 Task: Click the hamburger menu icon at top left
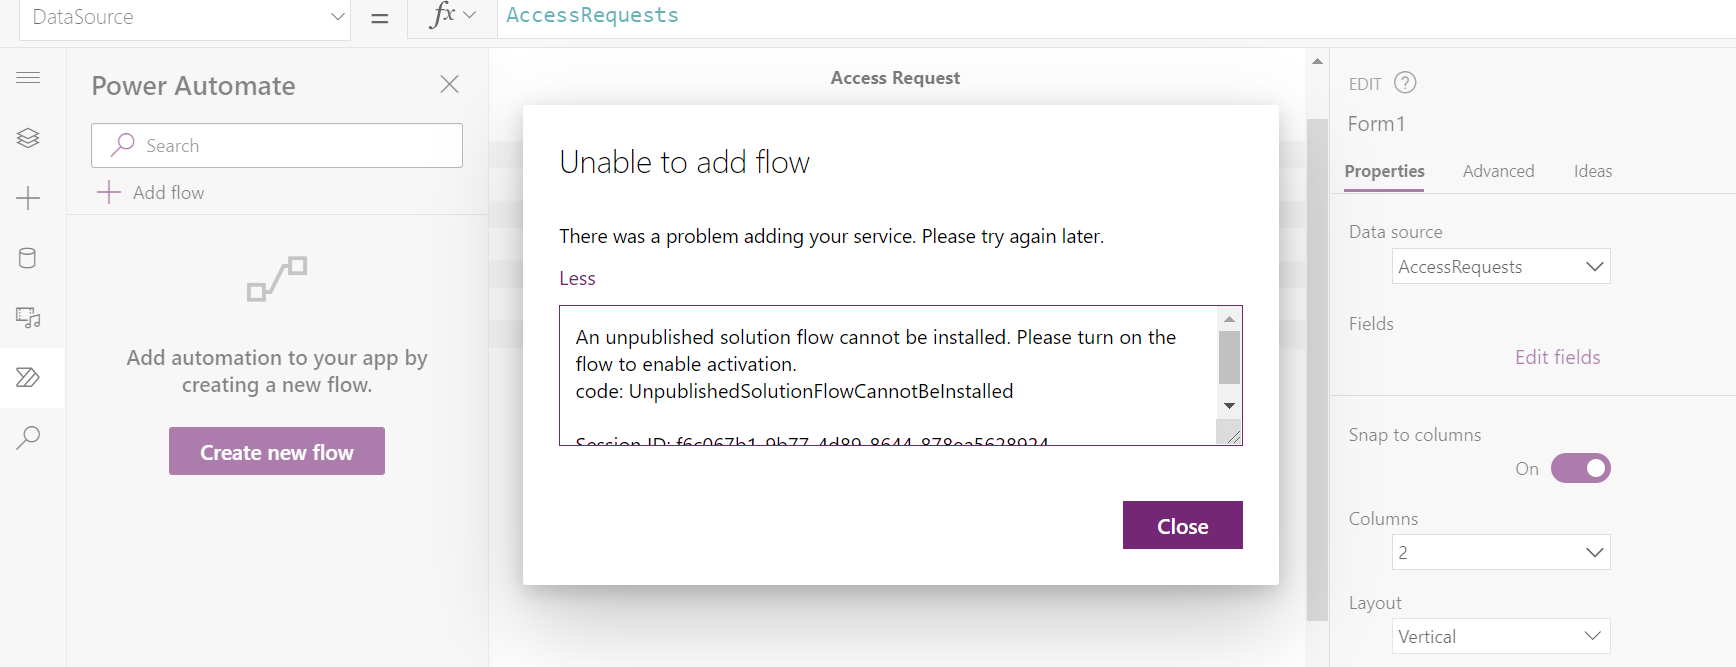tap(28, 77)
